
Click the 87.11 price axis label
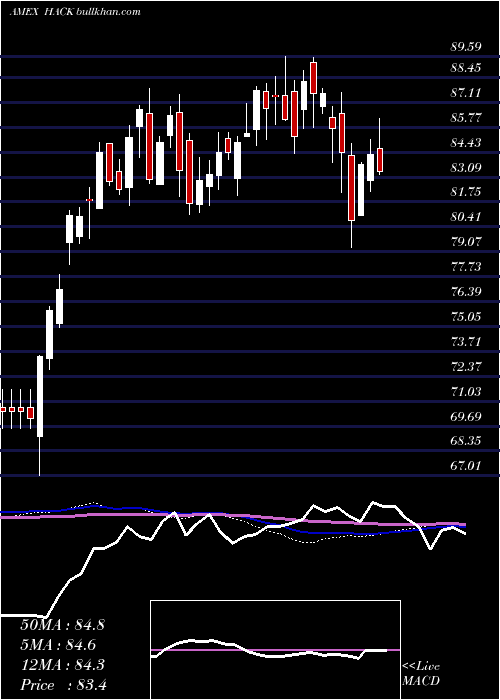[x=466, y=93]
